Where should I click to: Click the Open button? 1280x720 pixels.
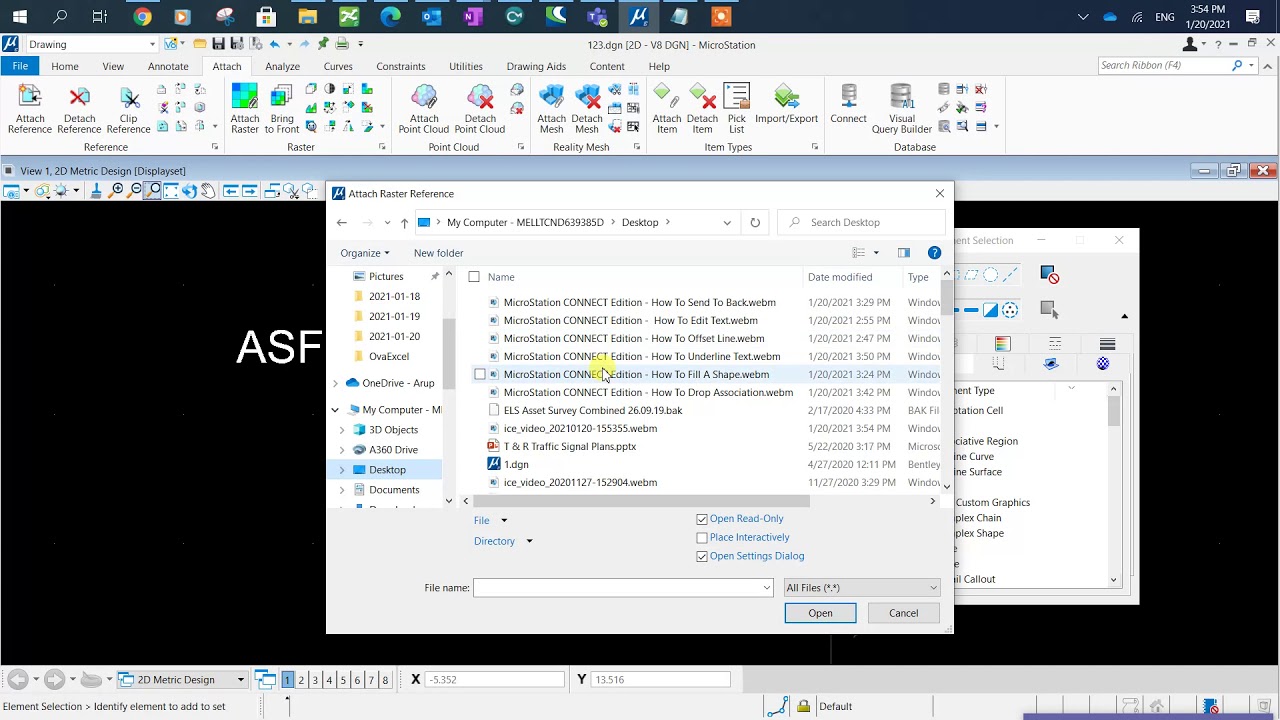[820, 613]
